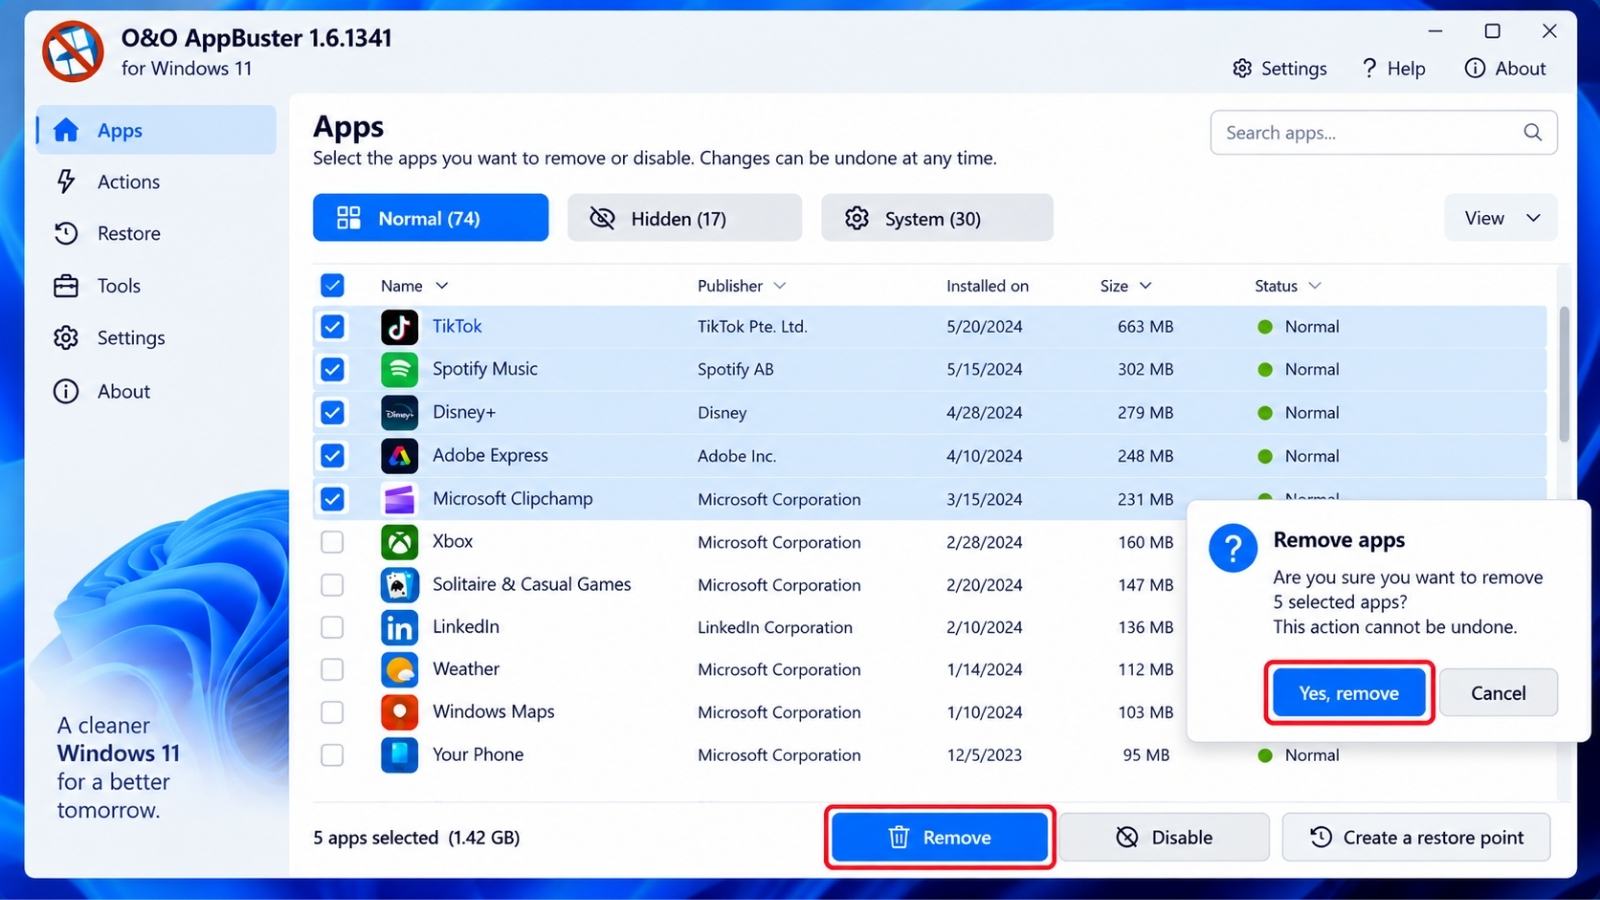
Task: Click the sidebar Settings gear icon
Action: [66, 338]
